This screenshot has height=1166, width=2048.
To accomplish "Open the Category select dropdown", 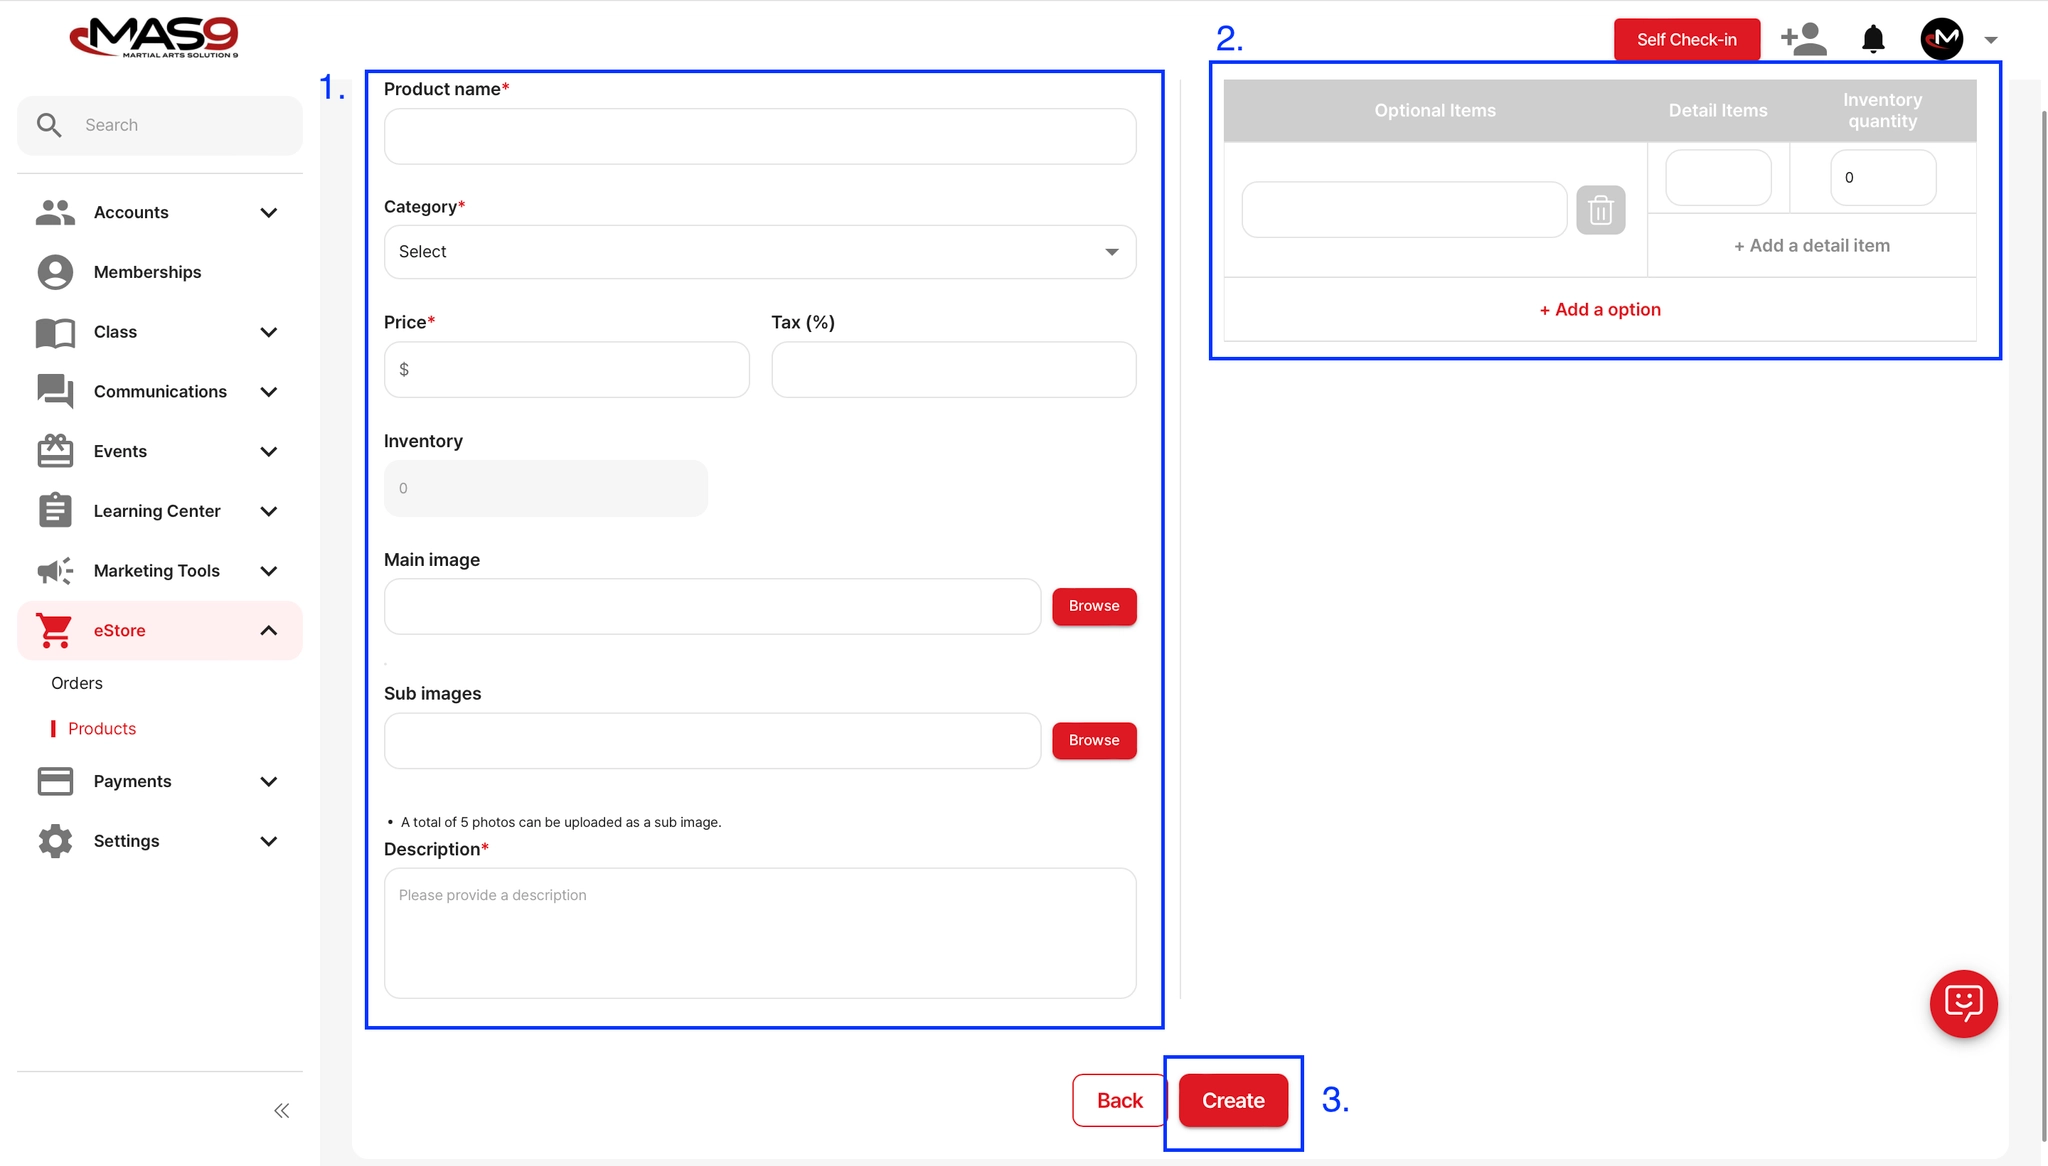I will point(759,252).
